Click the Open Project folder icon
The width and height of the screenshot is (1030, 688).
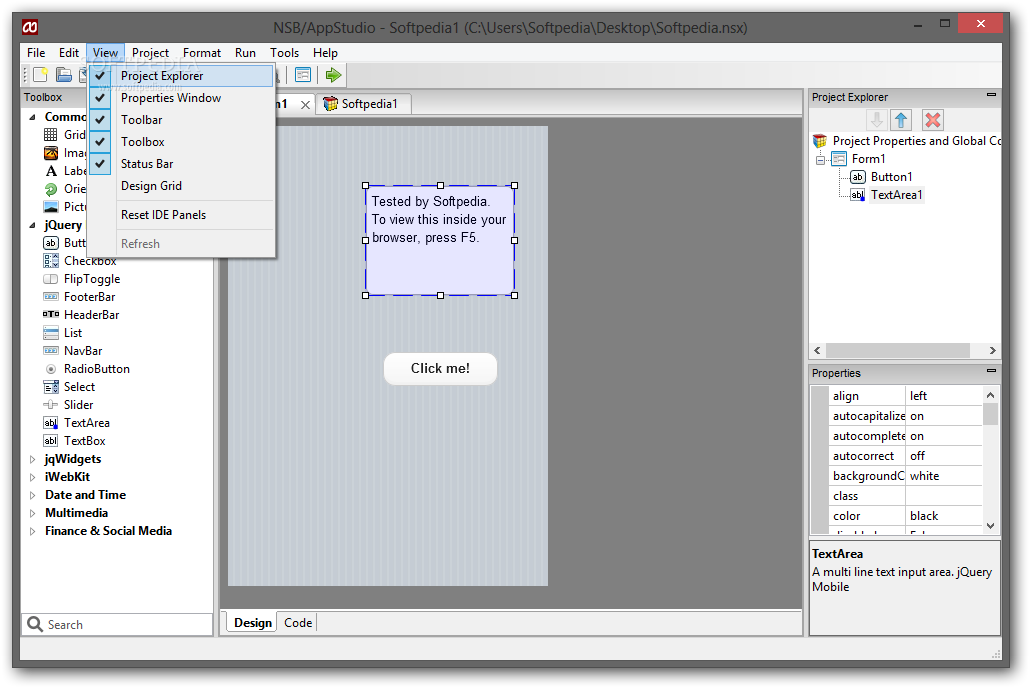64,75
